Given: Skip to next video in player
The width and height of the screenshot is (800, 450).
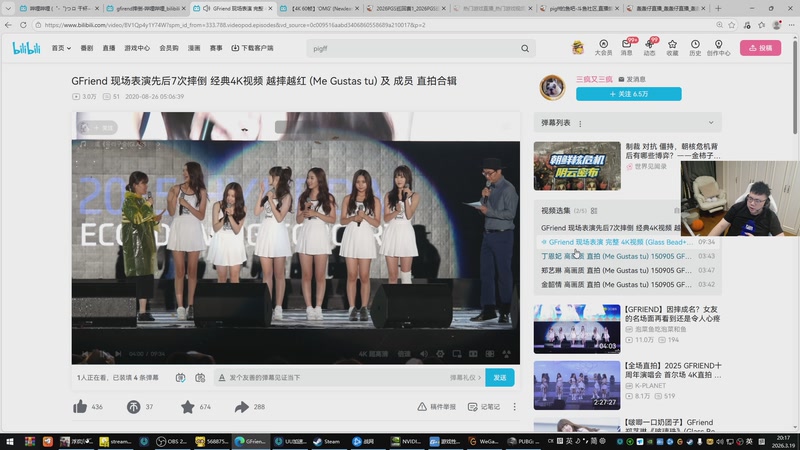Looking at the screenshot, I should (118, 354).
